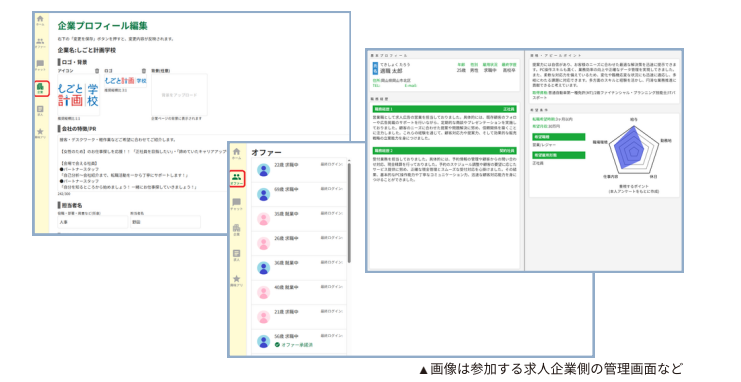Click the オファー承諾済 status on 56歳 row
Viewport: 741px width, 382px height.
tap(293, 345)
